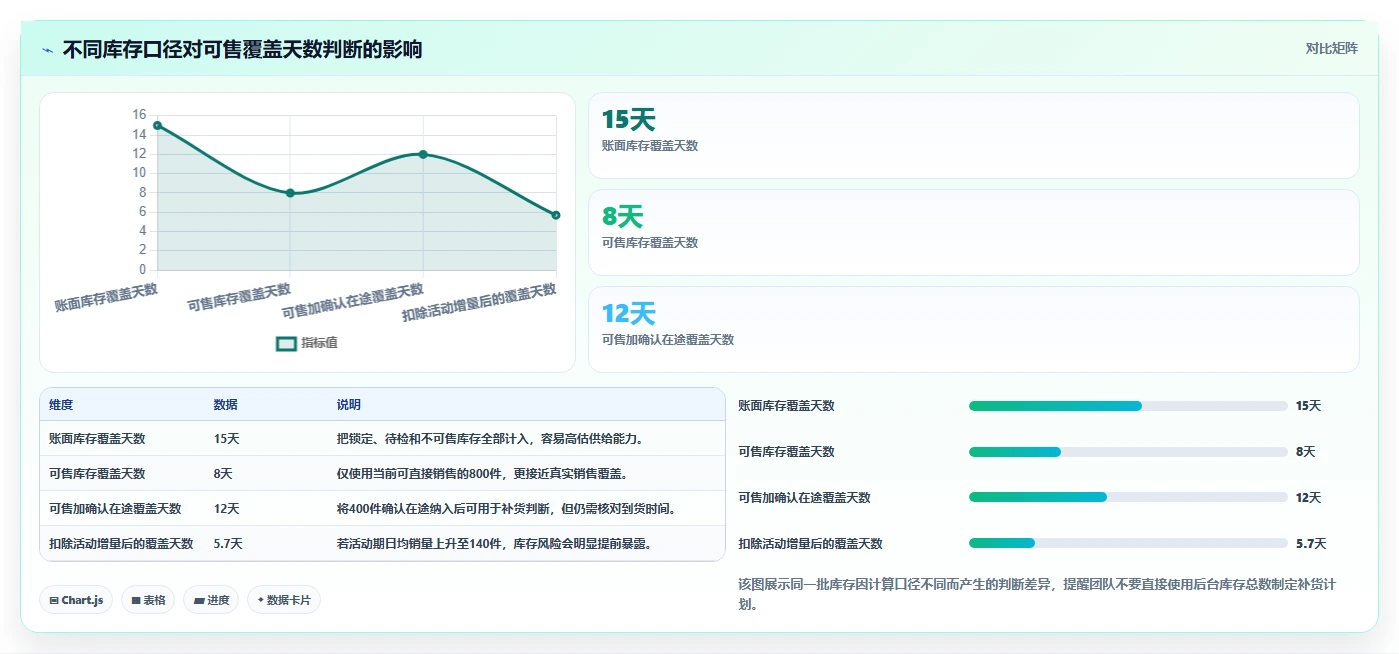The height and width of the screenshot is (654, 1399).
Task: Click the 可售加确认在途覆盖天数 progress bar
Action: pyautogui.click(x=1128, y=498)
